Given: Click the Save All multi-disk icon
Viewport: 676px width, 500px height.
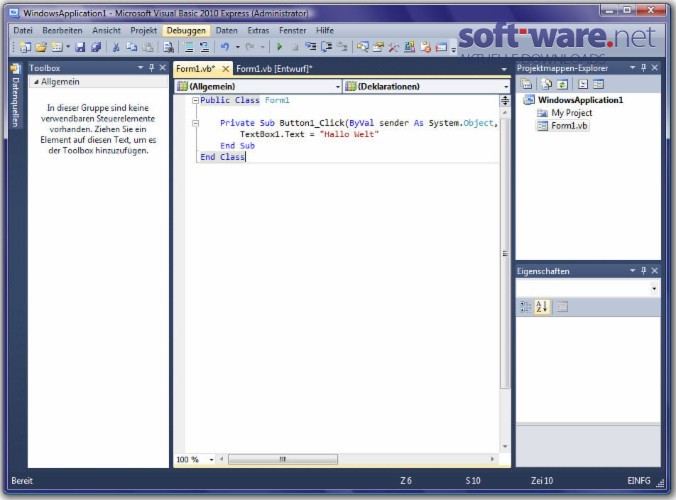Looking at the screenshot, I should pyautogui.click(x=96, y=47).
